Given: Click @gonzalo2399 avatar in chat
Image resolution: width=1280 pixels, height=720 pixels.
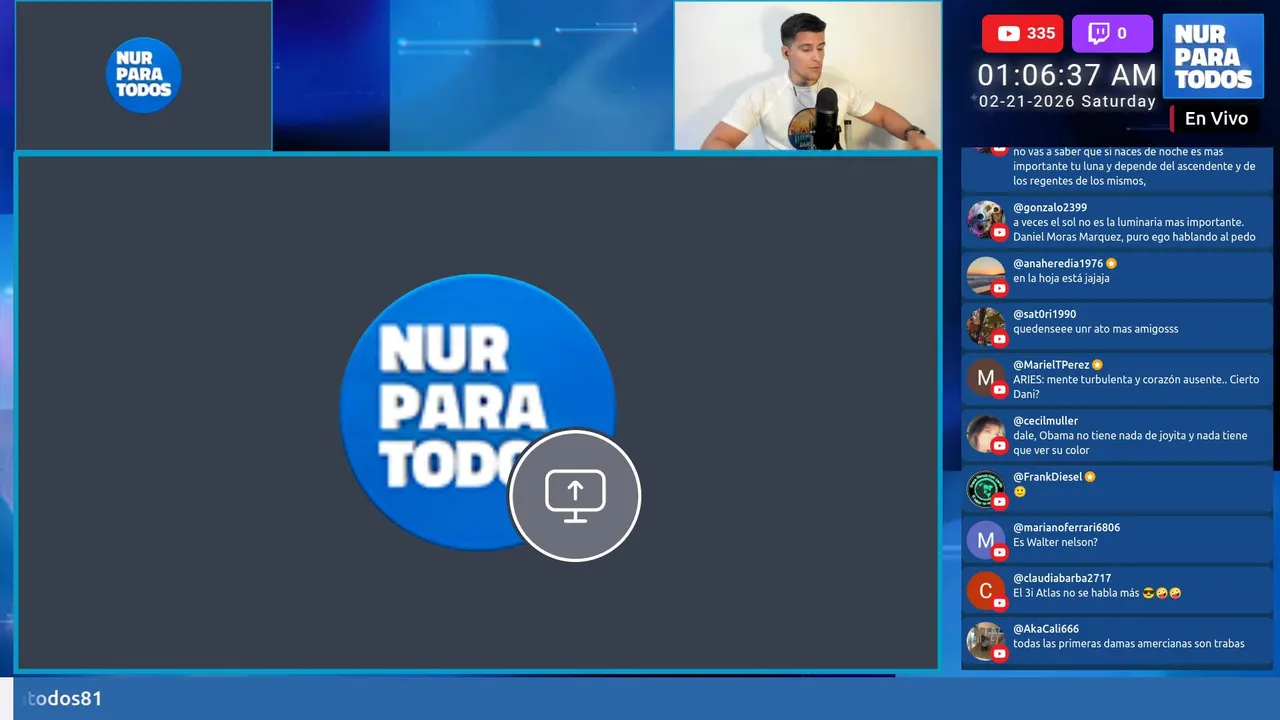Looking at the screenshot, I should coord(986,220).
